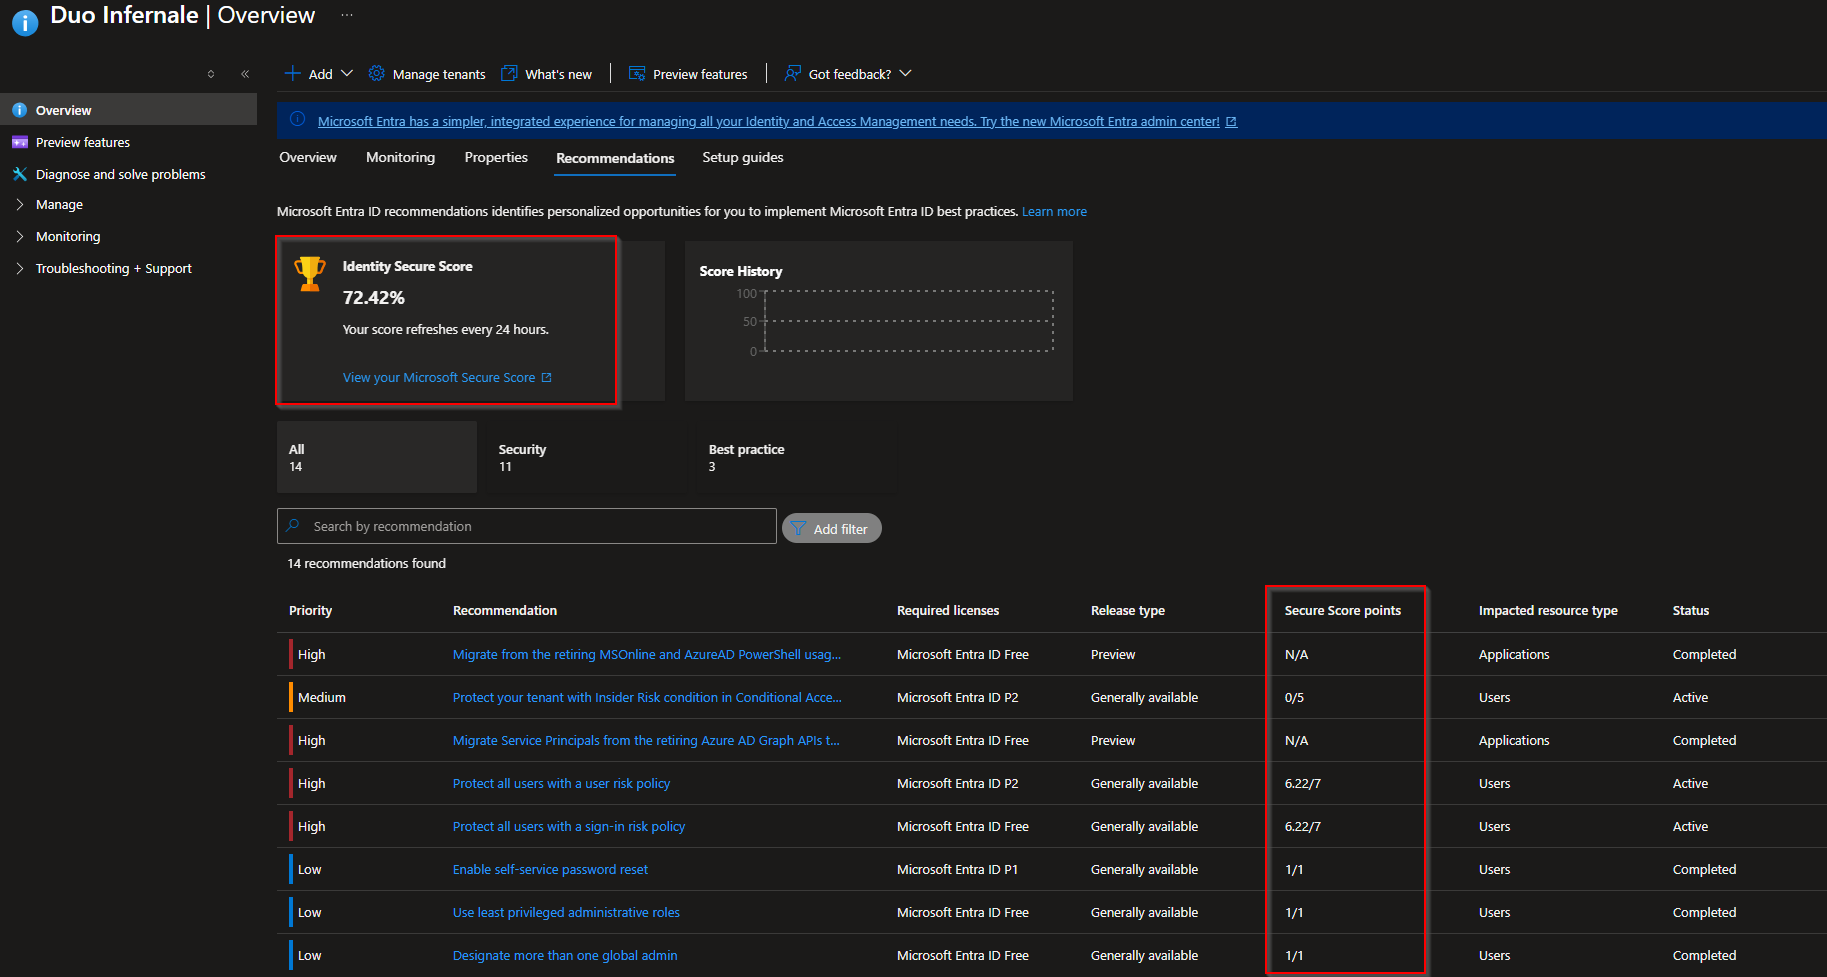
Task: Click Microsoft Entra ID P1 license cell
Action: coord(957,869)
